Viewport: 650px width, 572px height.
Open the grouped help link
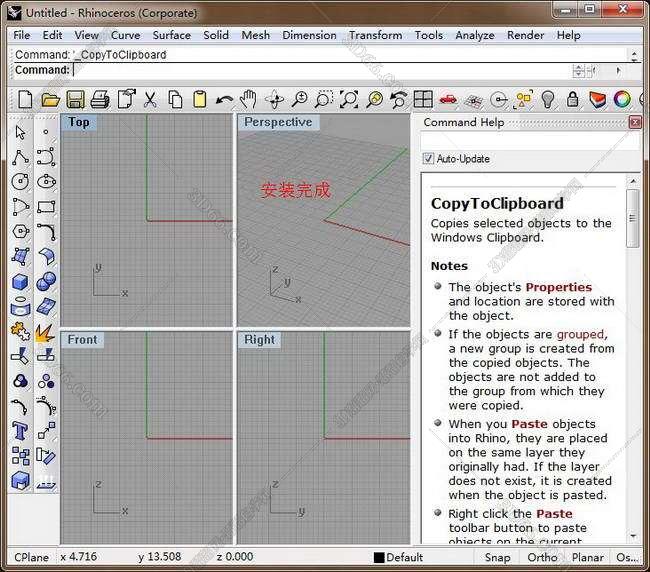coord(580,334)
